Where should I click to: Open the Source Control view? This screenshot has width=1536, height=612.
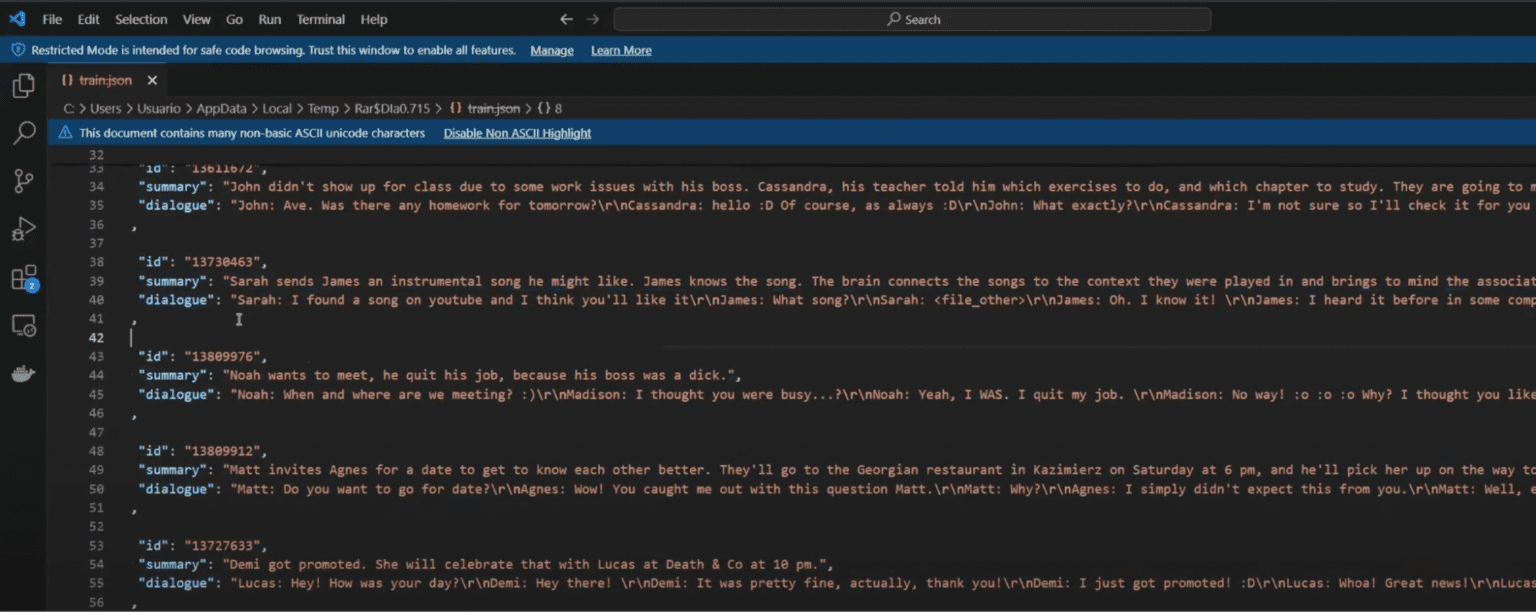[23, 181]
